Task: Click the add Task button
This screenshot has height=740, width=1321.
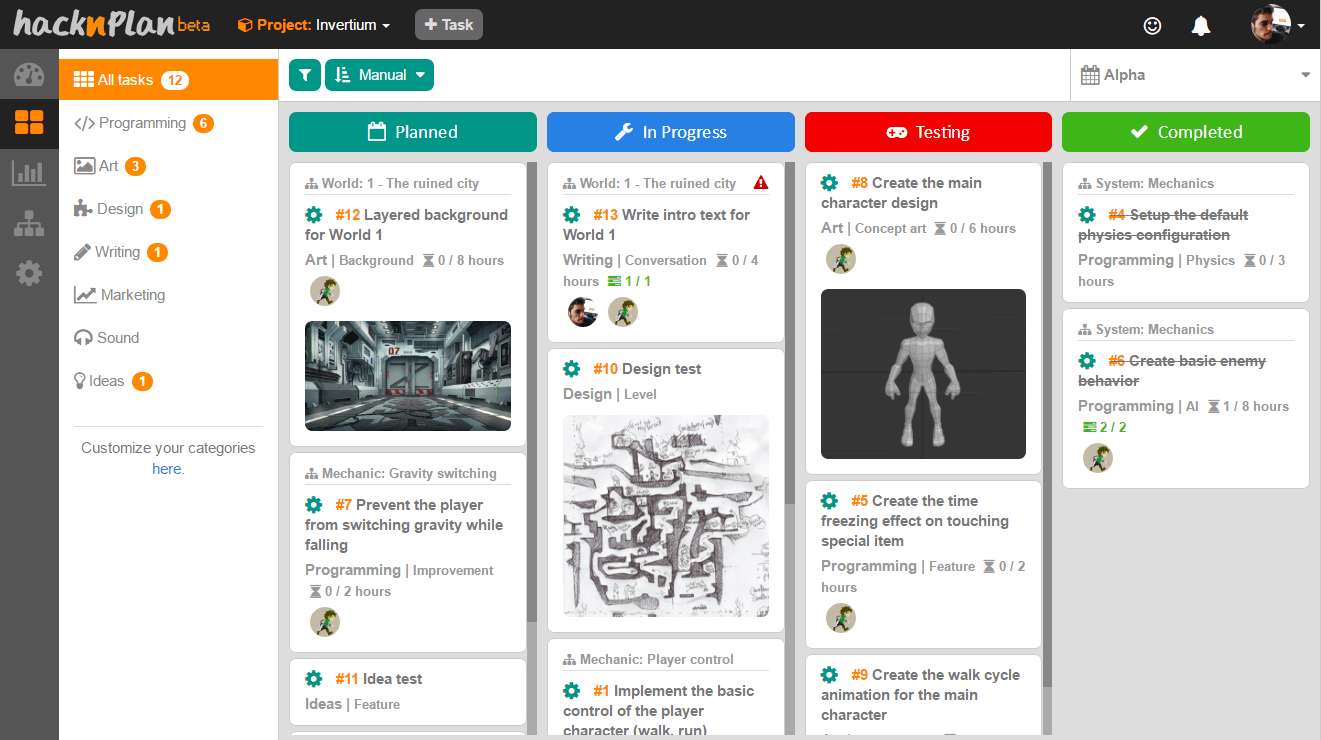Action: point(449,25)
